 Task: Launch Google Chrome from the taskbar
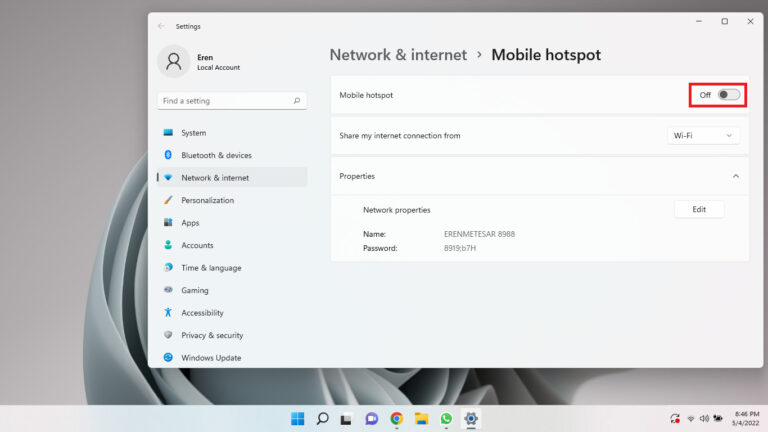(397, 419)
